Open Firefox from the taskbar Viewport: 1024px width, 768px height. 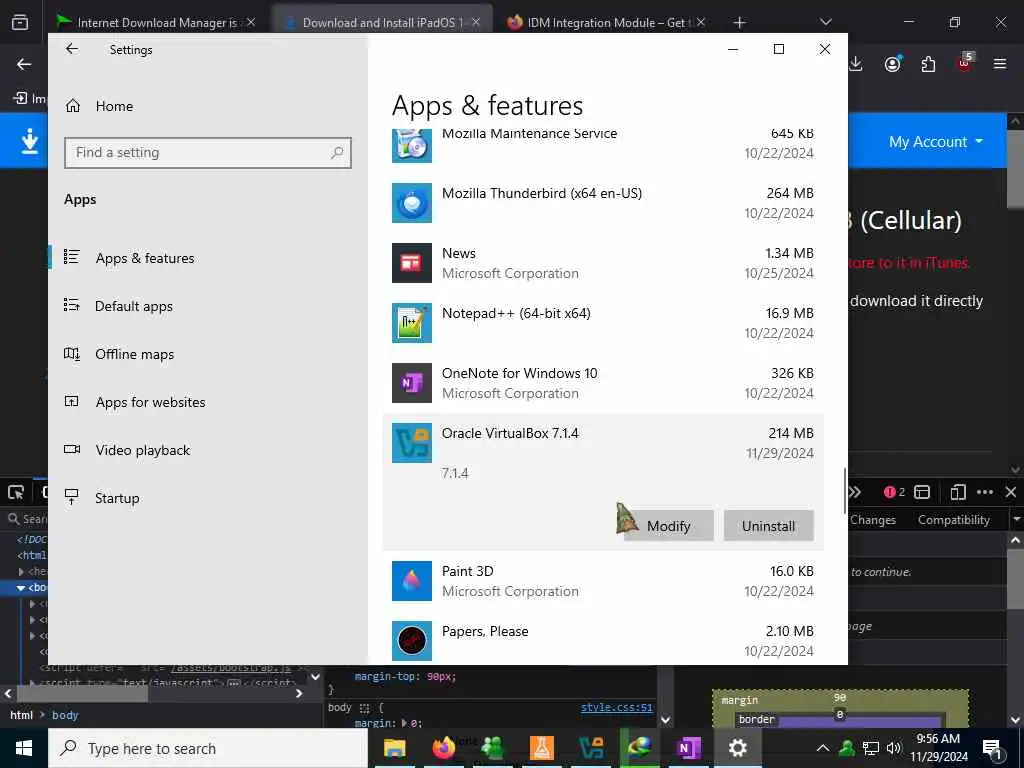(444, 748)
